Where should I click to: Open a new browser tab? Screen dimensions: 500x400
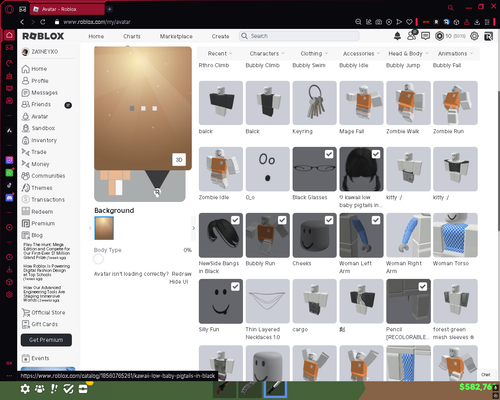[x=109, y=9]
